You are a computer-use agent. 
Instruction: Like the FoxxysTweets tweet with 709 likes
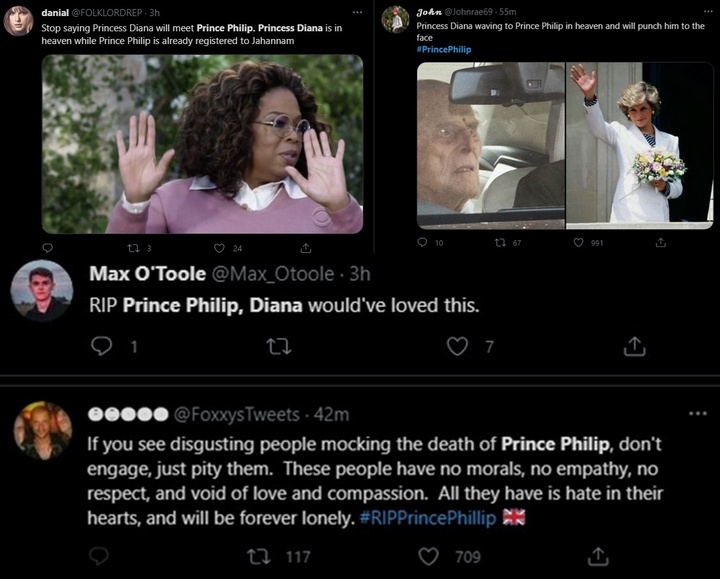(429, 557)
